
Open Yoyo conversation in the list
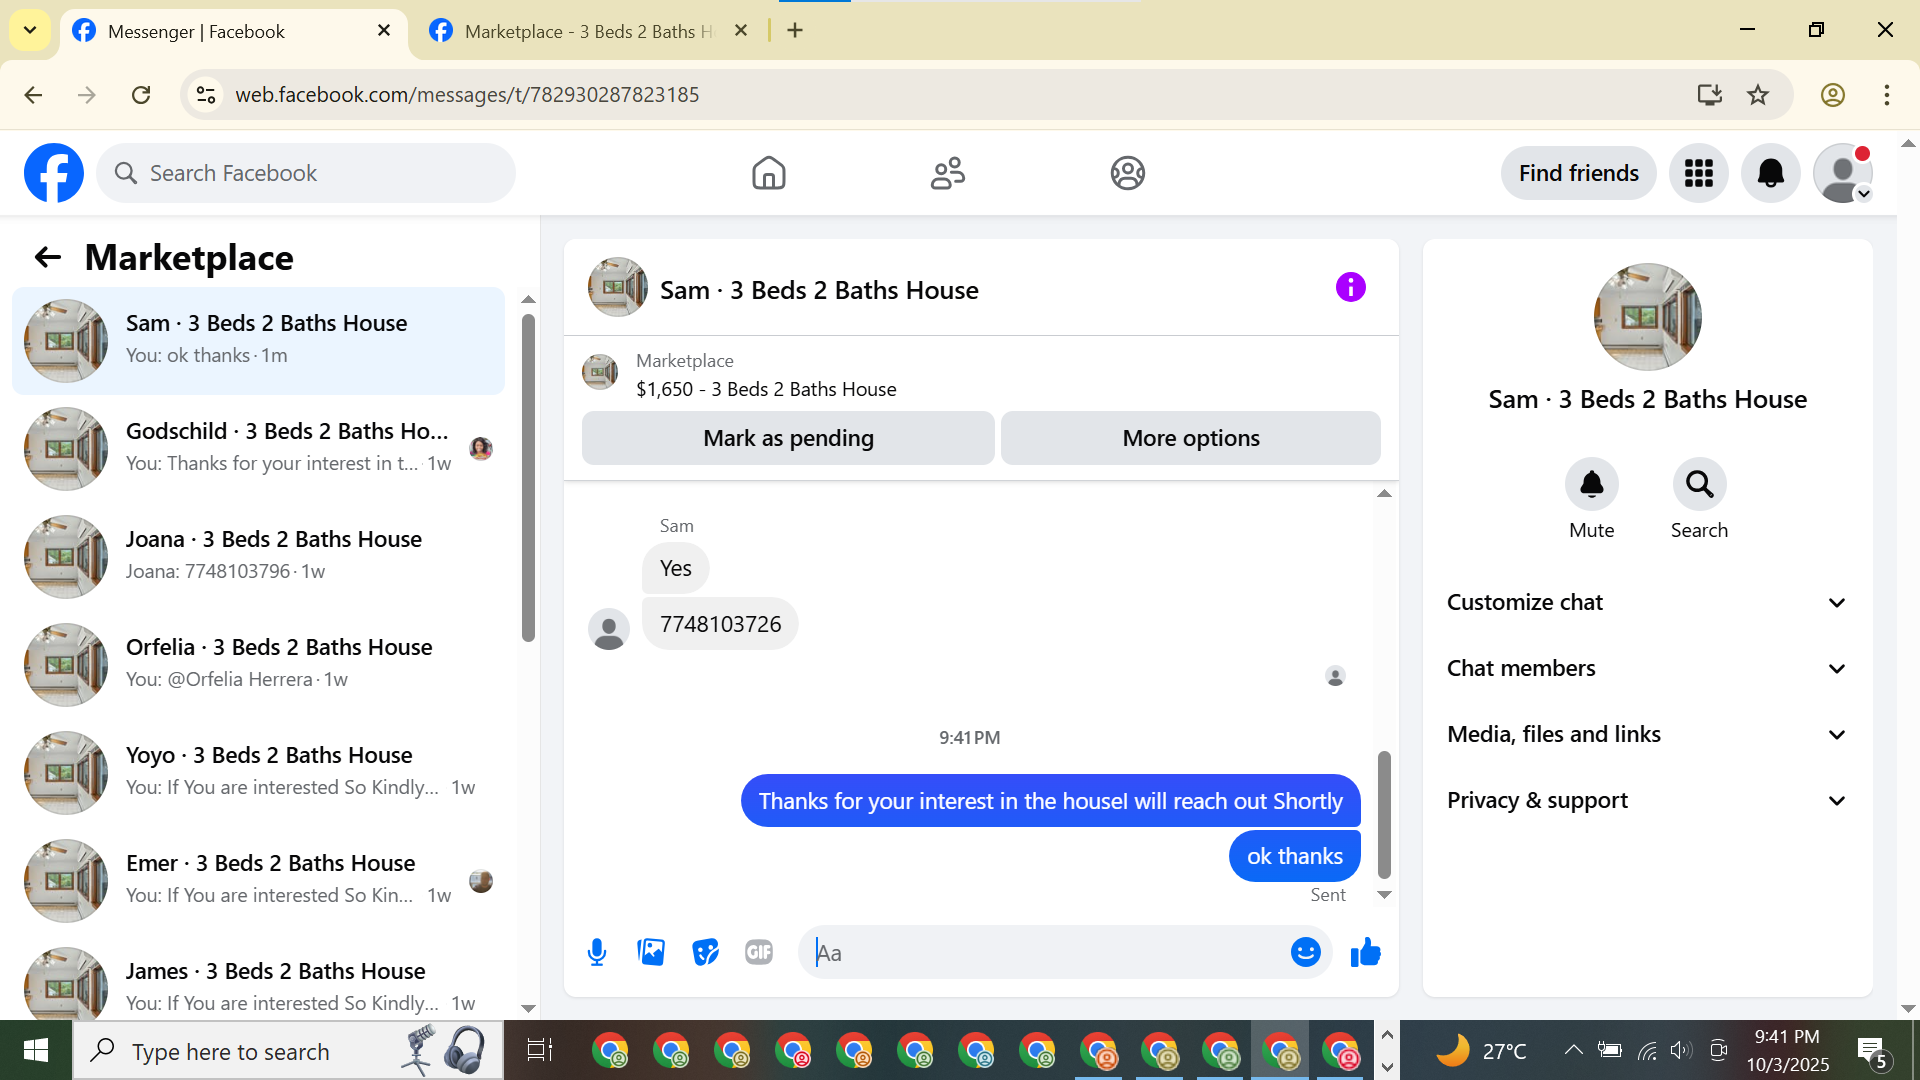[258, 773]
